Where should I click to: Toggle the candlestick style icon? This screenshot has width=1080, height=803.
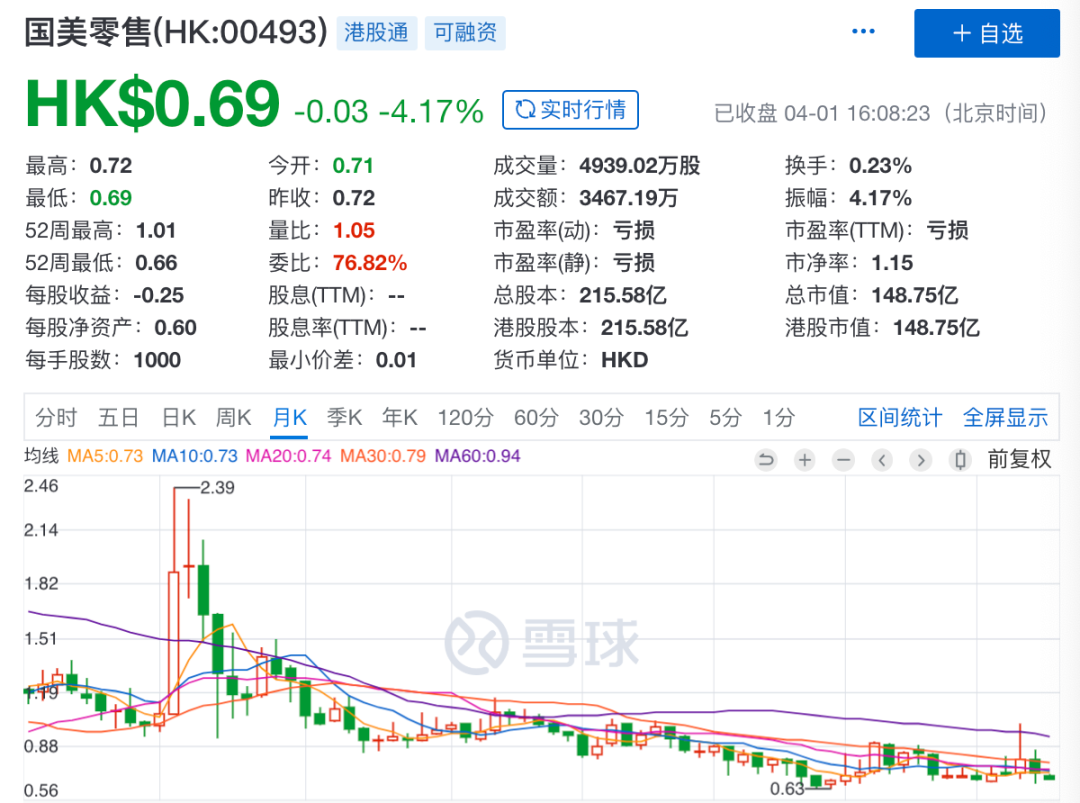[960, 459]
